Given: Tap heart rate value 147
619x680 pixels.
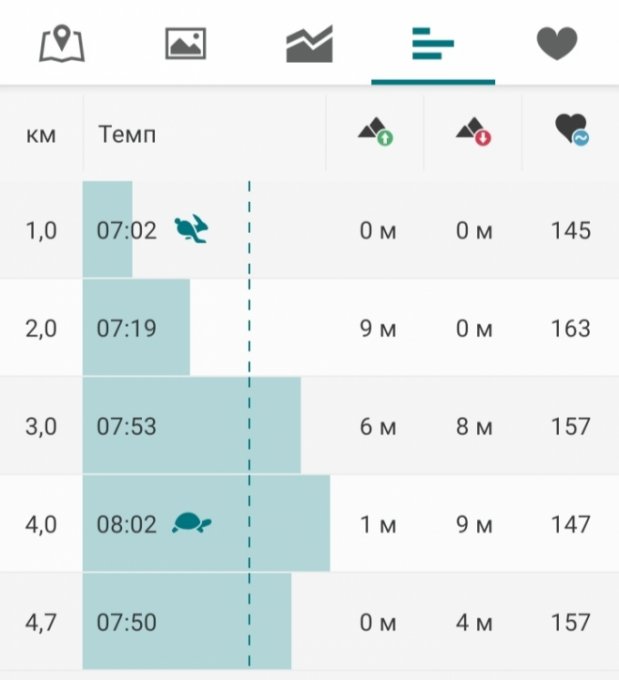Looking at the screenshot, I should (x=570, y=524).
